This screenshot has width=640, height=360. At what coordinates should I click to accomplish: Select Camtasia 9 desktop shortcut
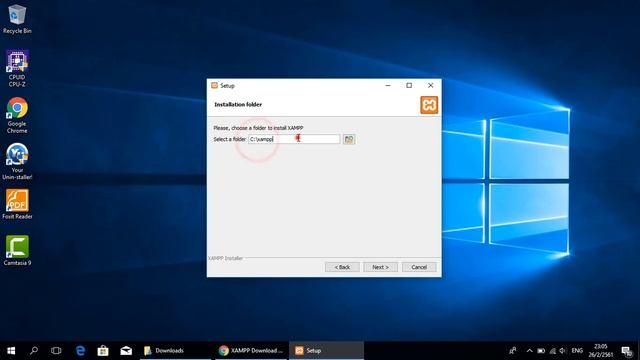click(x=17, y=251)
